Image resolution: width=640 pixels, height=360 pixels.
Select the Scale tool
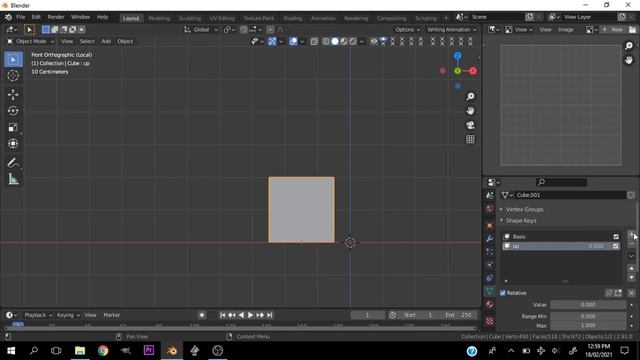coord(13,127)
